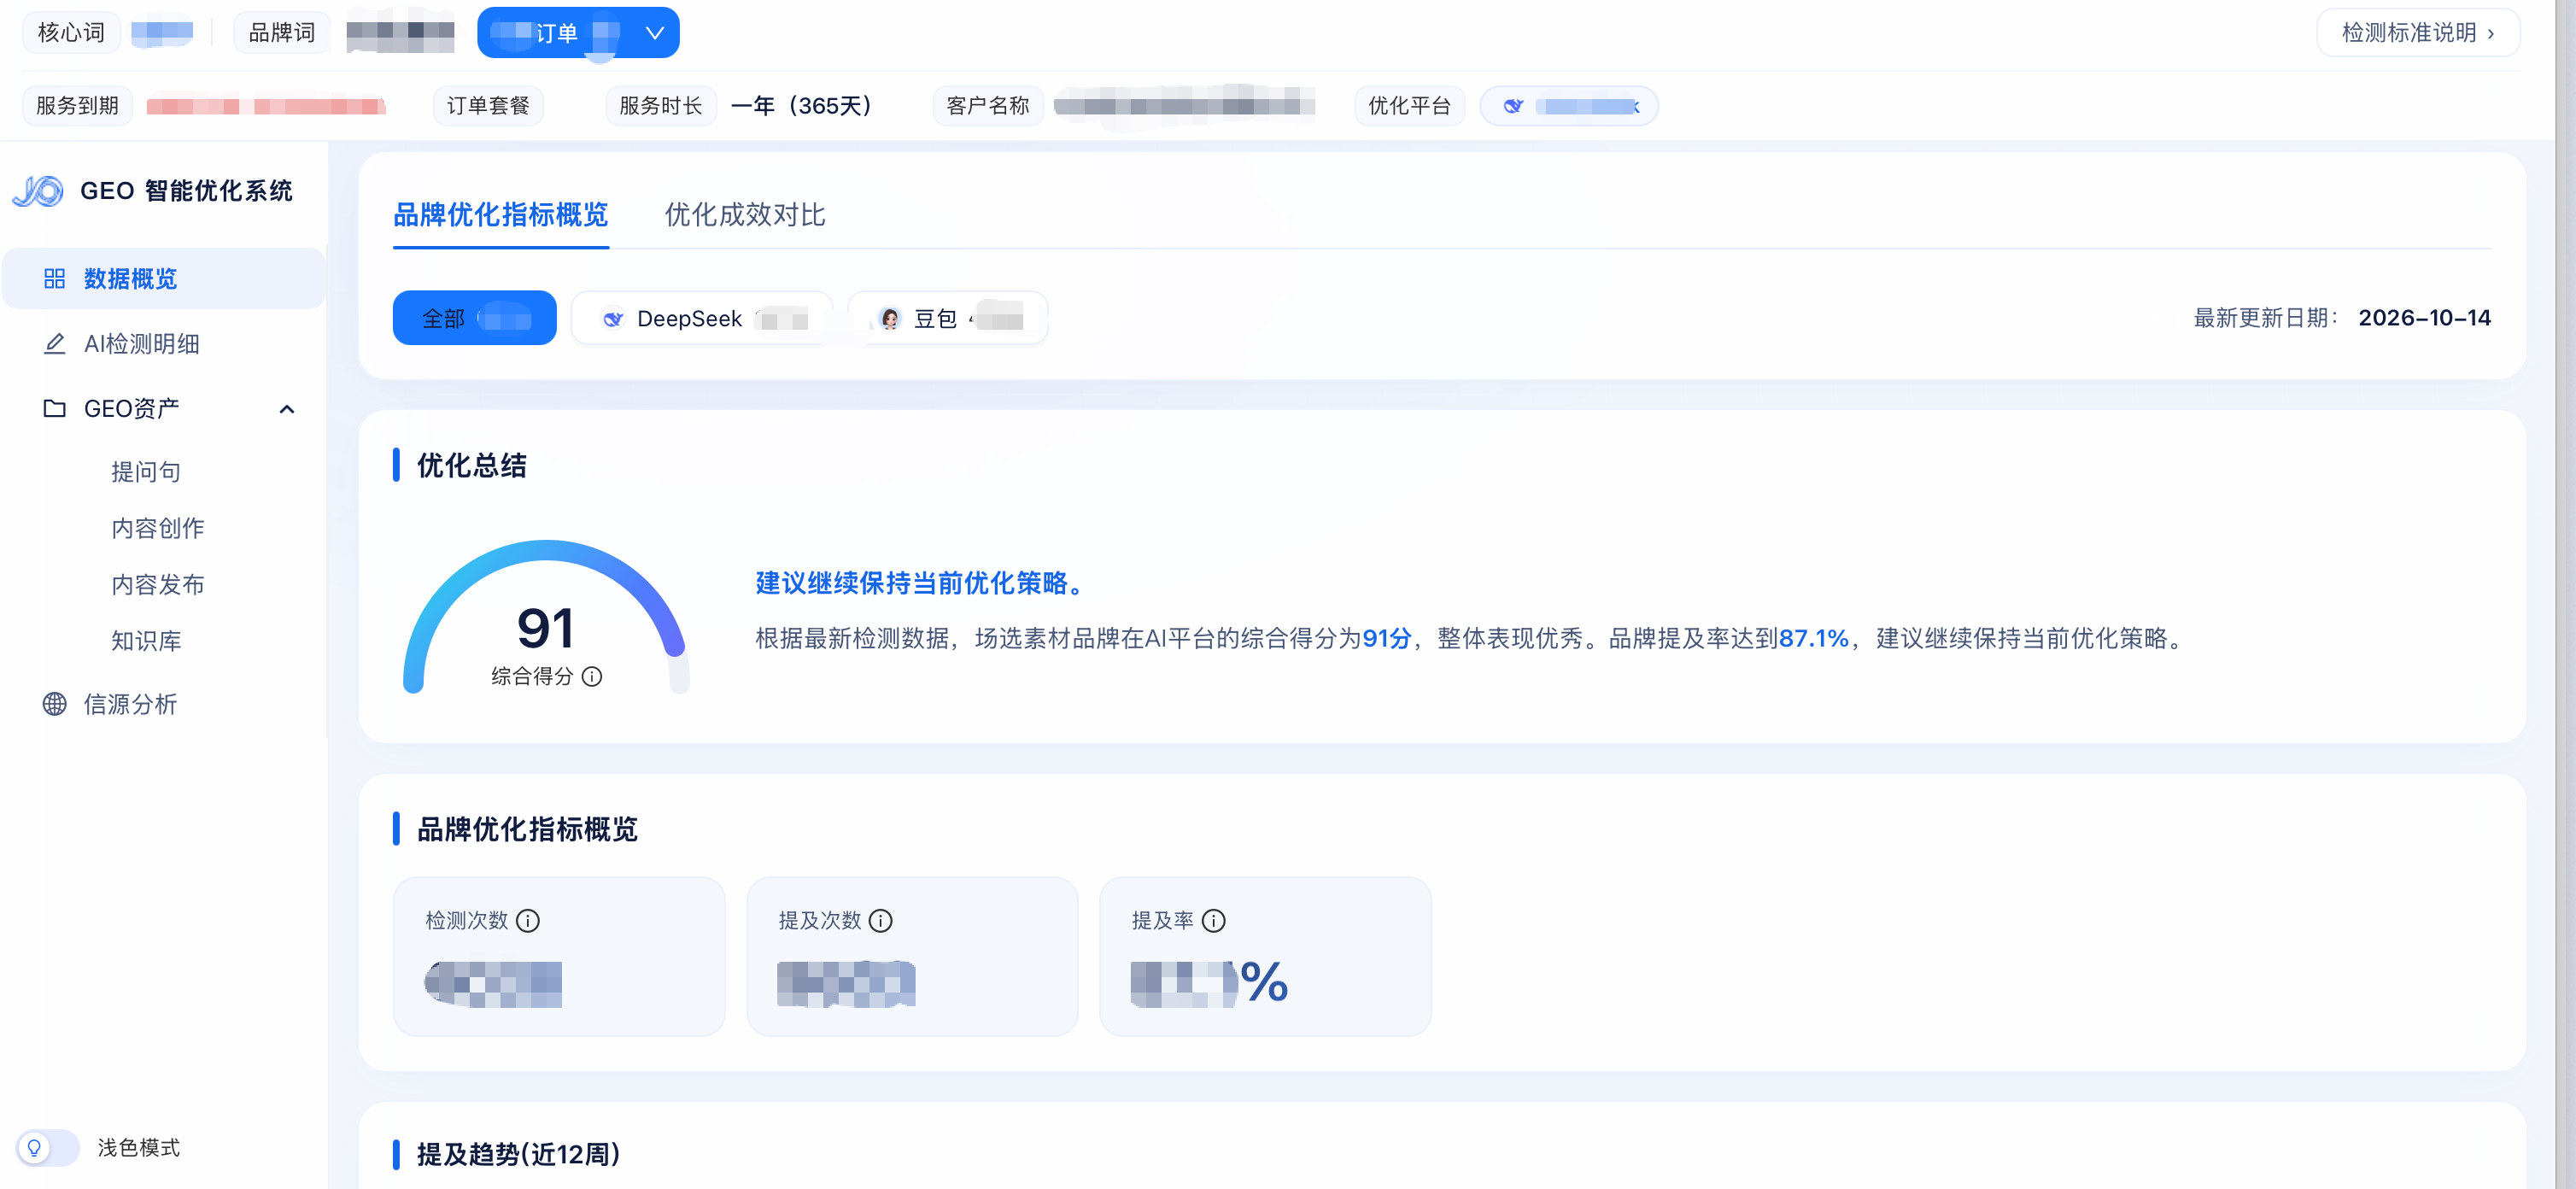Open the 内容发布 submenu item
Viewport: 2576px width, 1189px height.
coord(158,584)
